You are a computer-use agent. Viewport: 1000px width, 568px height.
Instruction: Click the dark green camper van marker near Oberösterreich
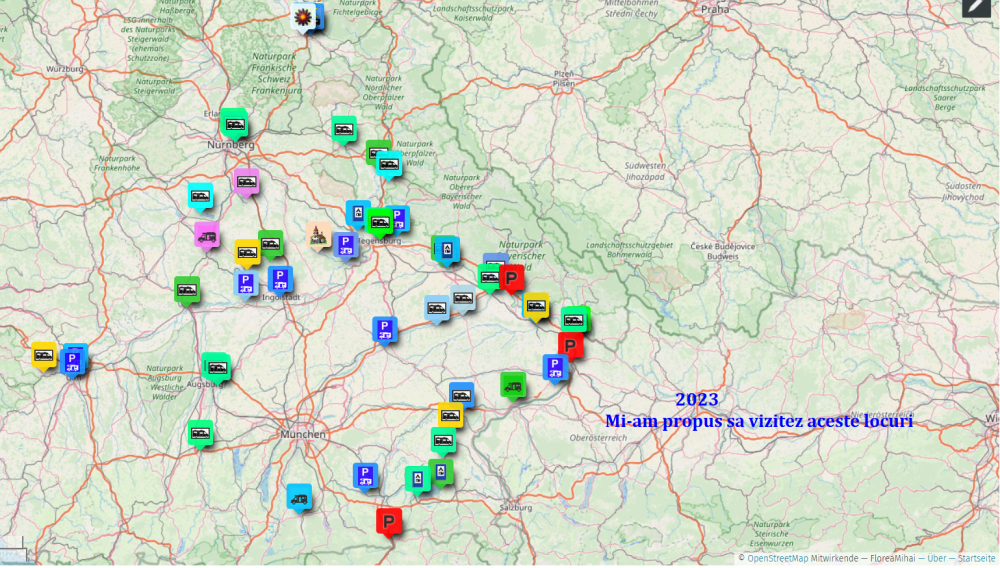click(x=513, y=384)
